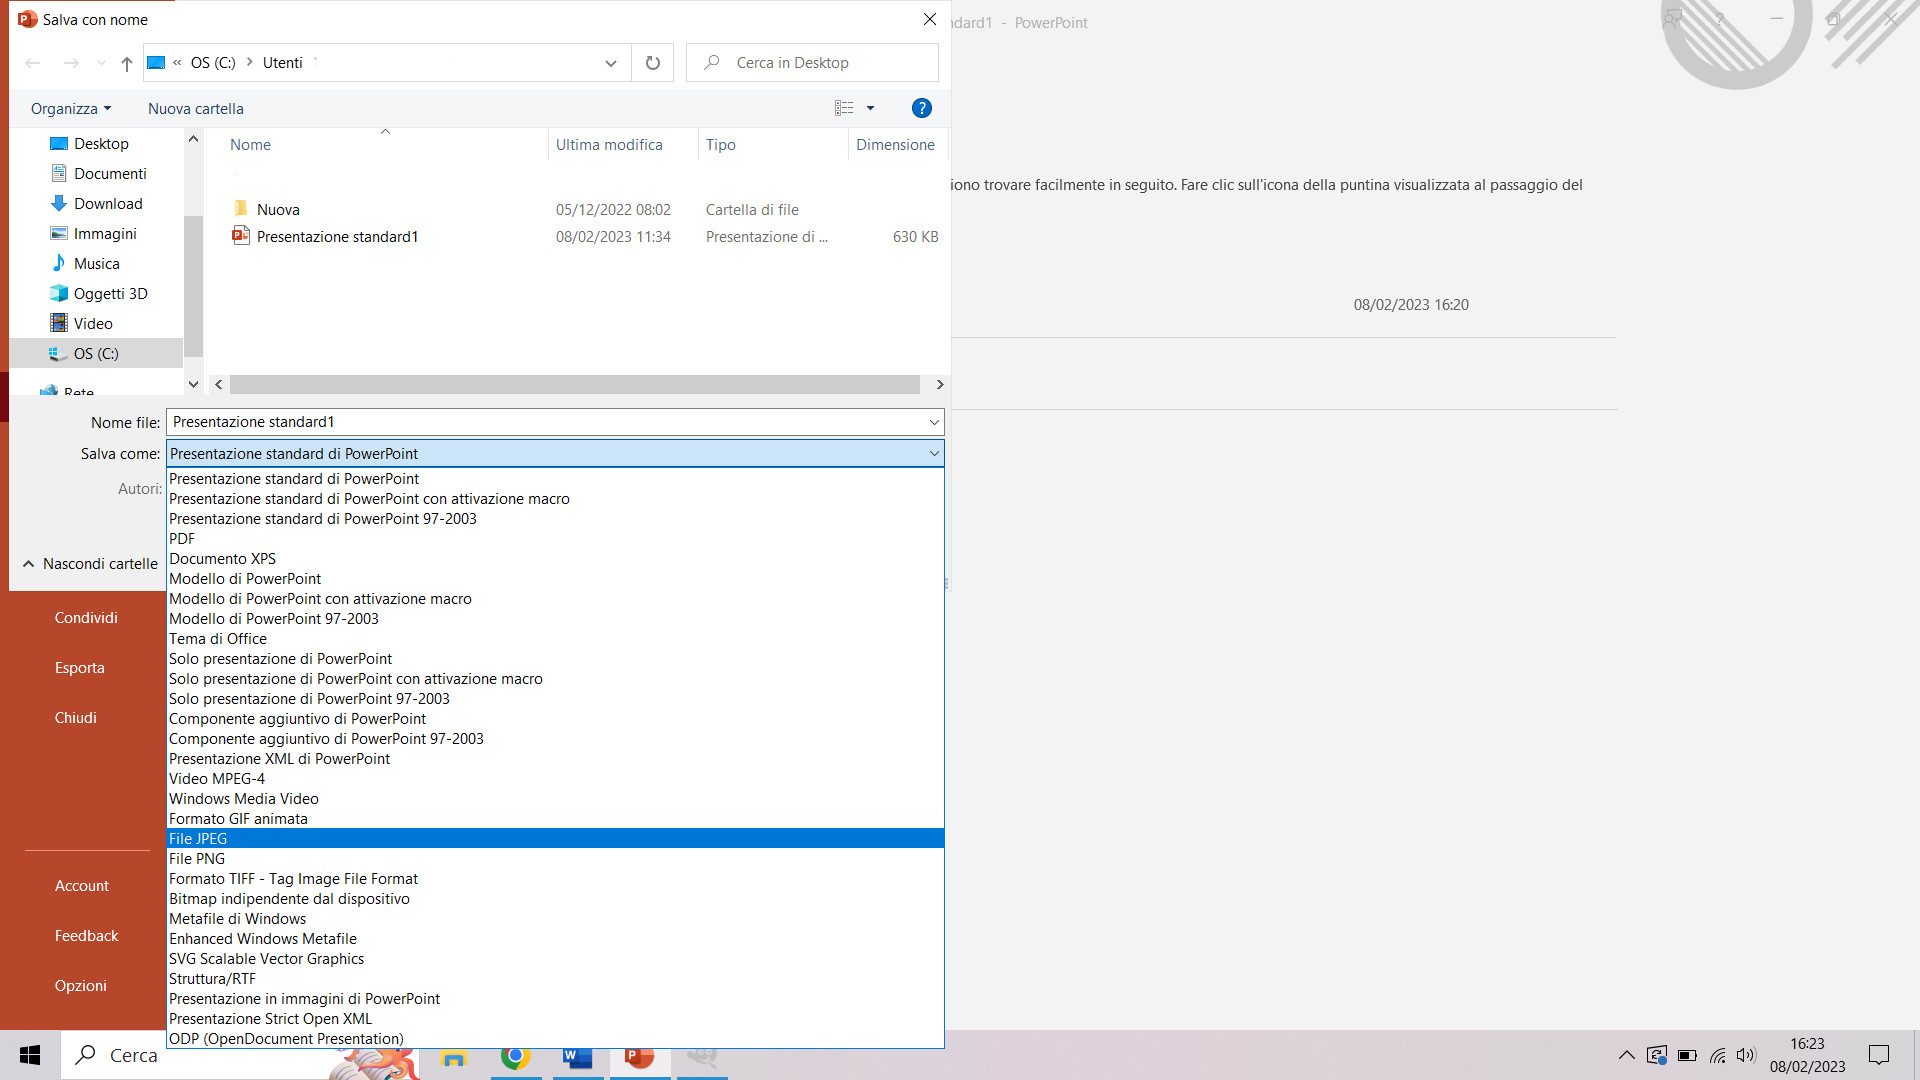
Task: Click the Word icon in taskbar
Action: coord(577,1056)
